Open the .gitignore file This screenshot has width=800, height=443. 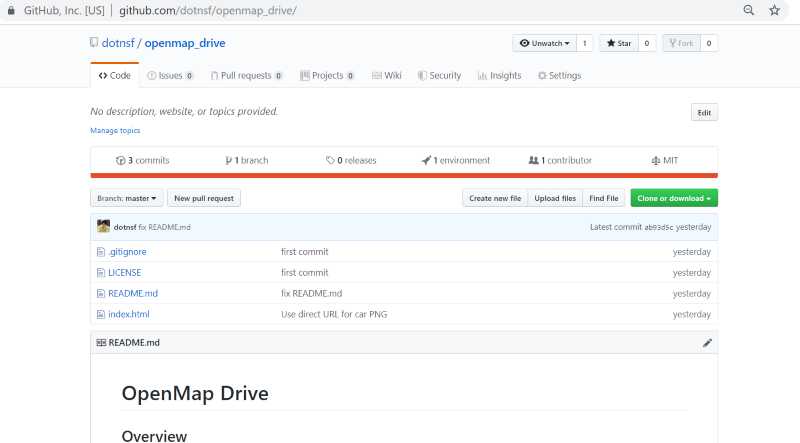pyautogui.click(x=127, y=252)
